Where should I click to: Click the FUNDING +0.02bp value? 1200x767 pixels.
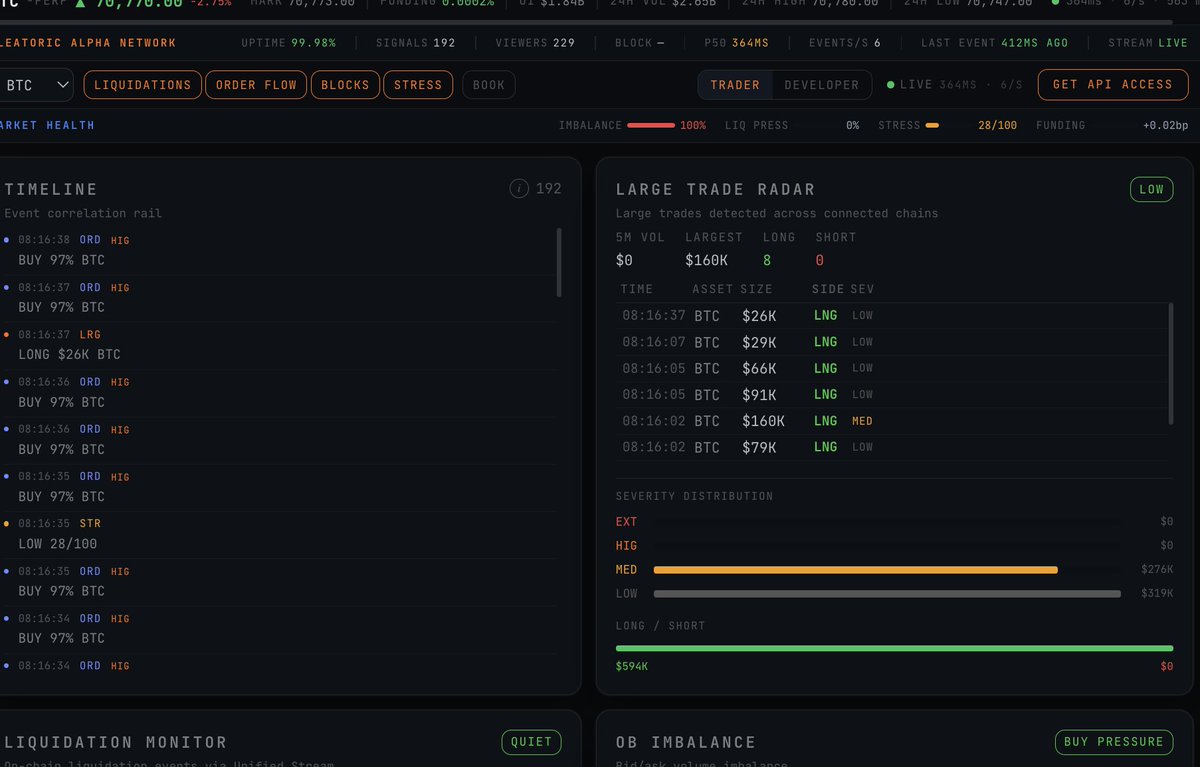point(1166,125)
